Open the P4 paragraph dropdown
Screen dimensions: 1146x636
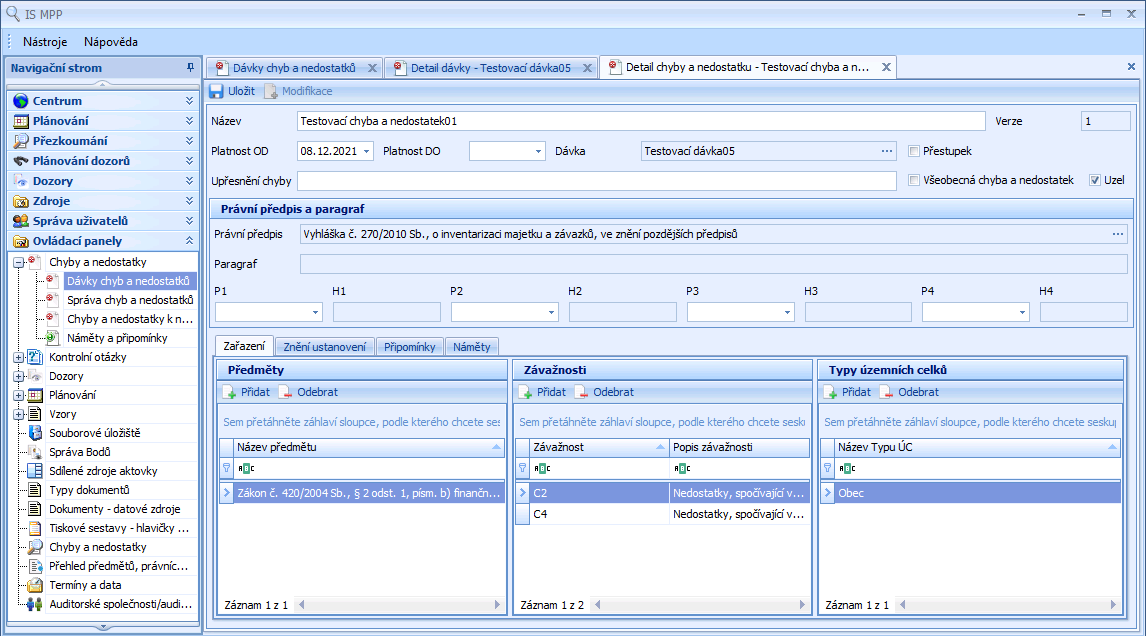coord(1022,313)
